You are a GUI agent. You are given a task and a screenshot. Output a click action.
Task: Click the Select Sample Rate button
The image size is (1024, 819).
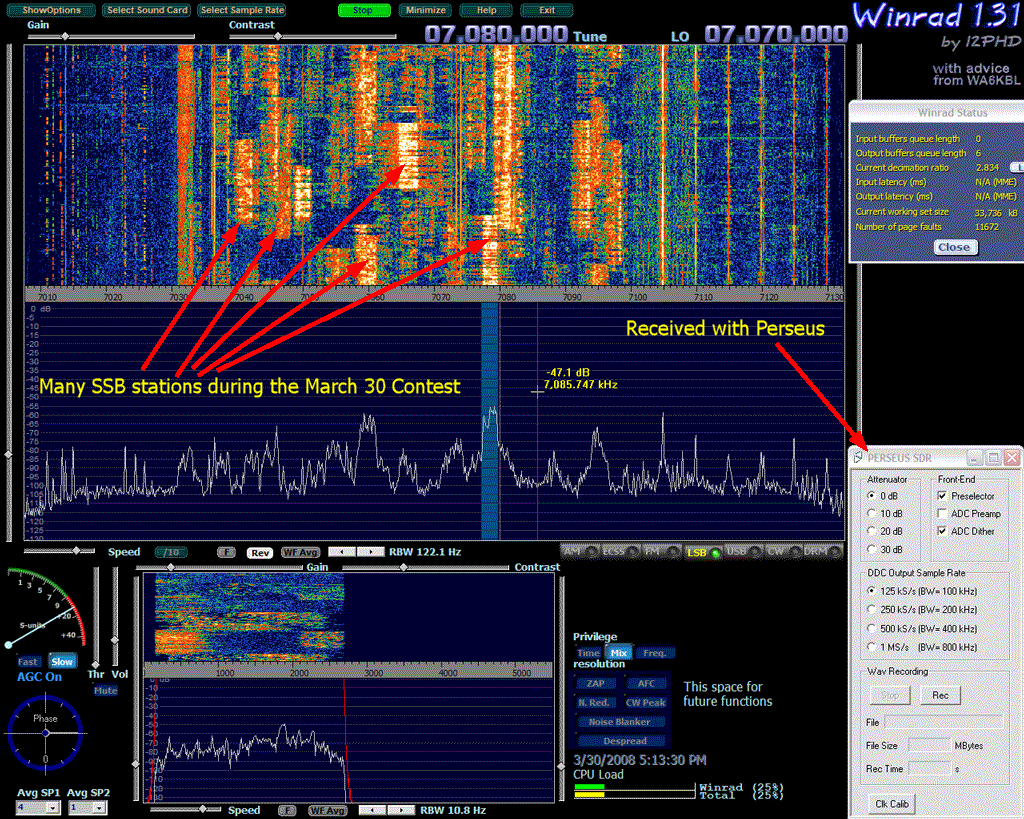click(x=242, y=10)
